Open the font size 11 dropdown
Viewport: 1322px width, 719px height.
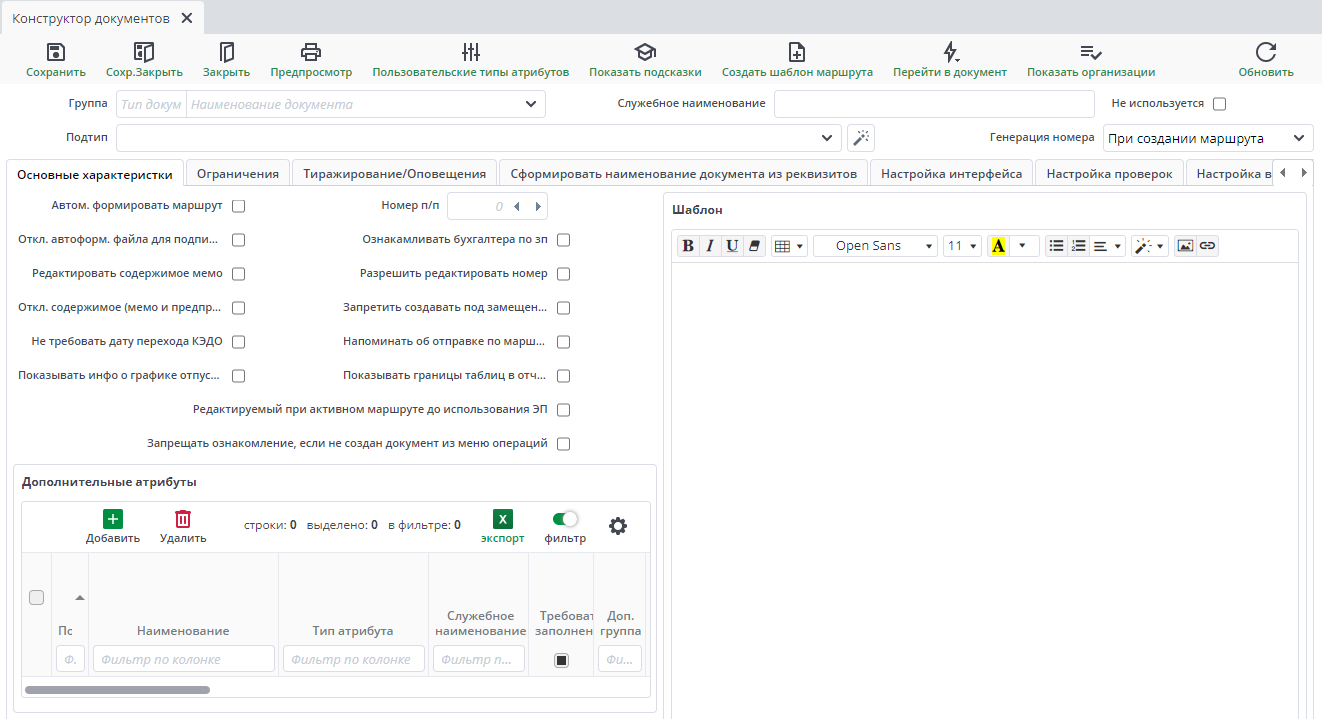click(962, 246)
